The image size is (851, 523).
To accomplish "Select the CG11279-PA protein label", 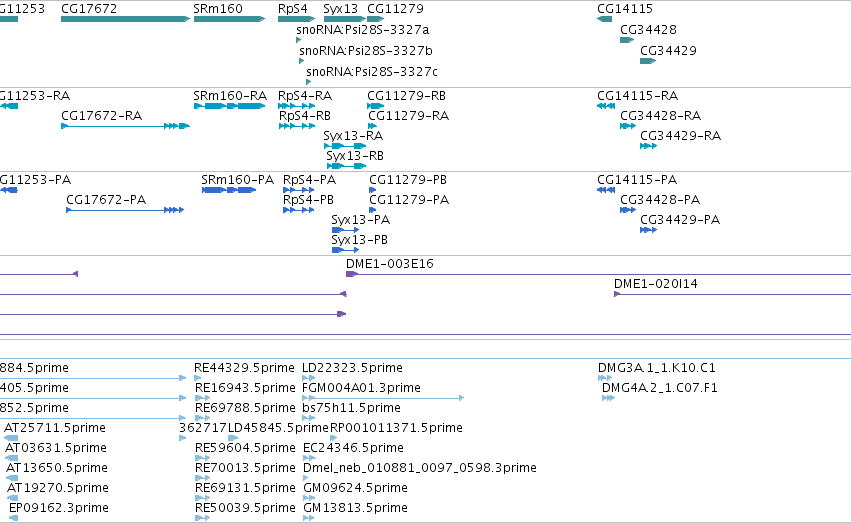I will click(x=409, y=200).
